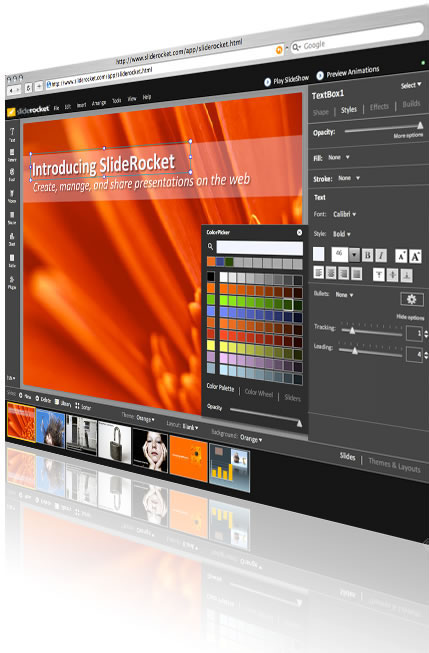Open the Font dropdown showing Calibri
The height and width of the screenshot is (653, 429).
(344, 214)
